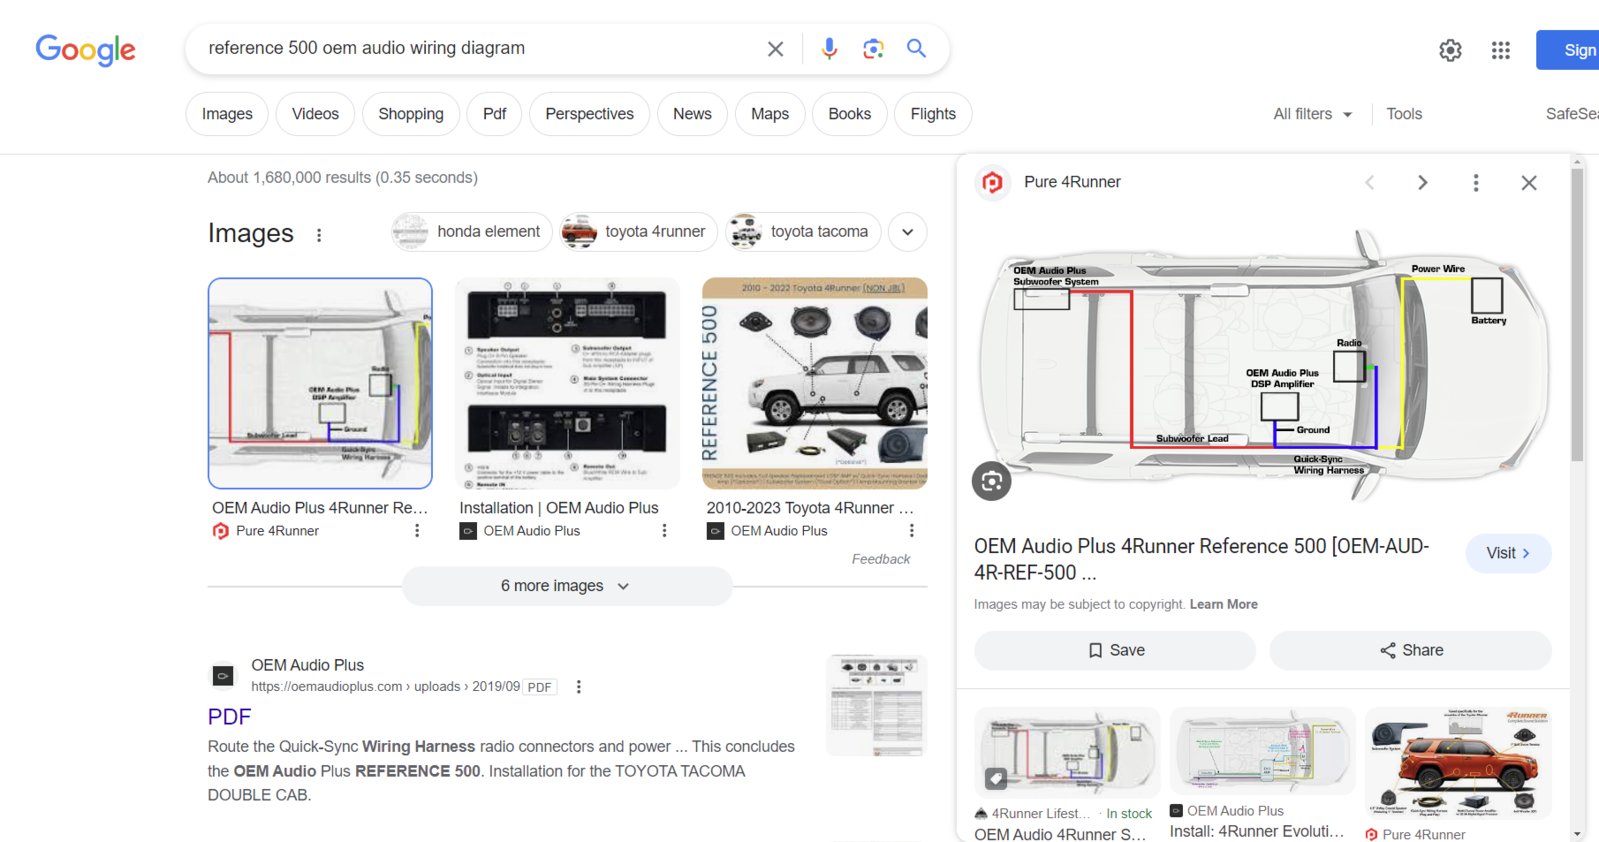This screenshot has height=842, width=1599.
Task: Click preview title OEM Audio Plus 4Runner Reference 500
Action: (1201, 559)
